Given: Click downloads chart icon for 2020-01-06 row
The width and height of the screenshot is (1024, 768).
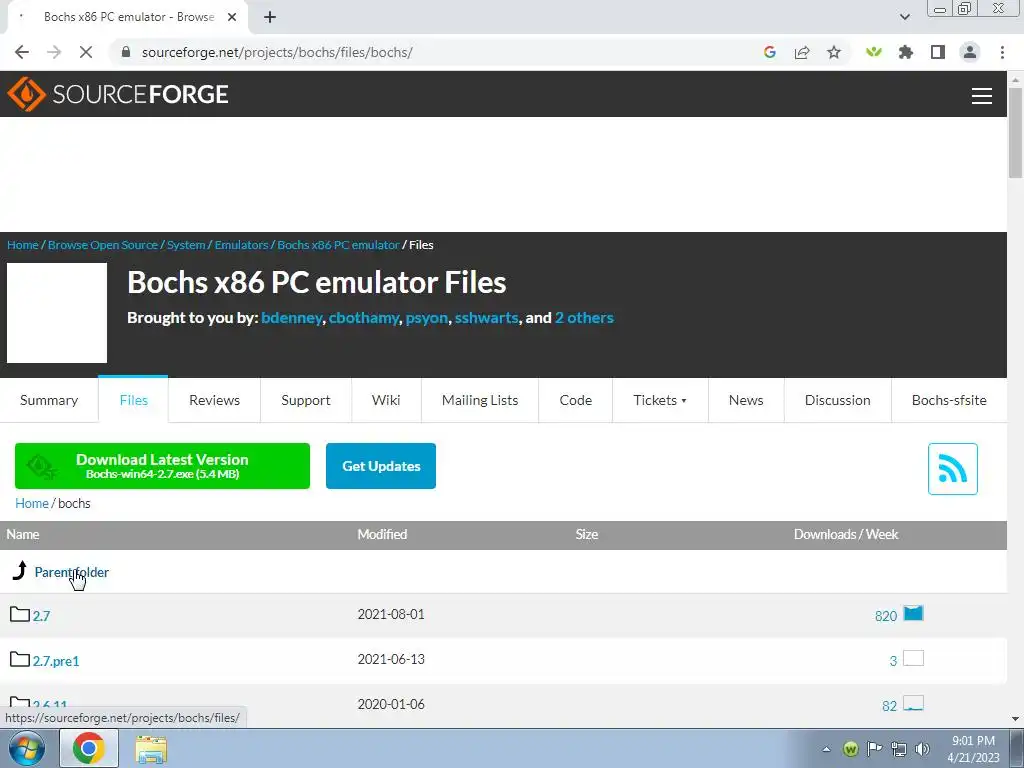Looking at the screenshot, I should (x=913, y=703).
